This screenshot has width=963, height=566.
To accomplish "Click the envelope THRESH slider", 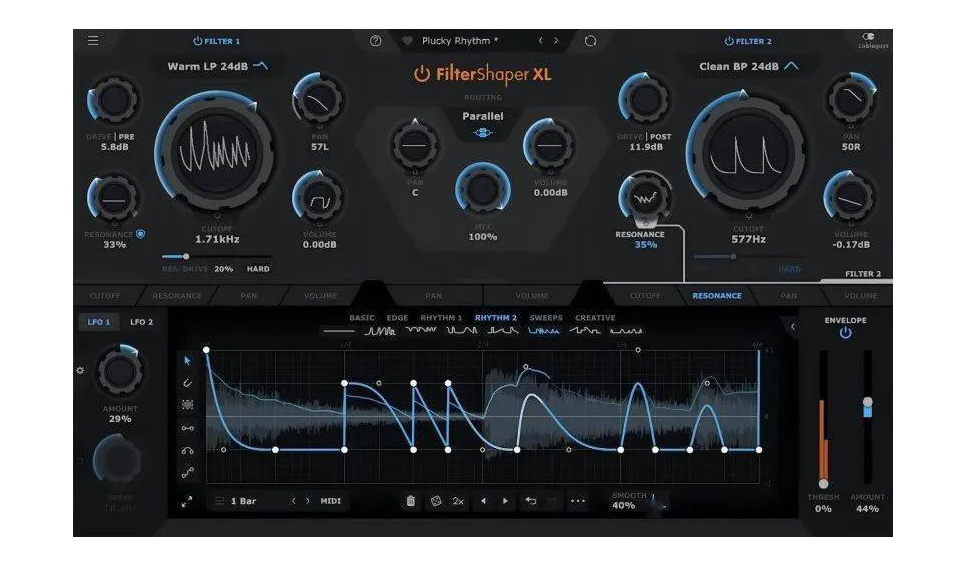I will coord(823,417).
